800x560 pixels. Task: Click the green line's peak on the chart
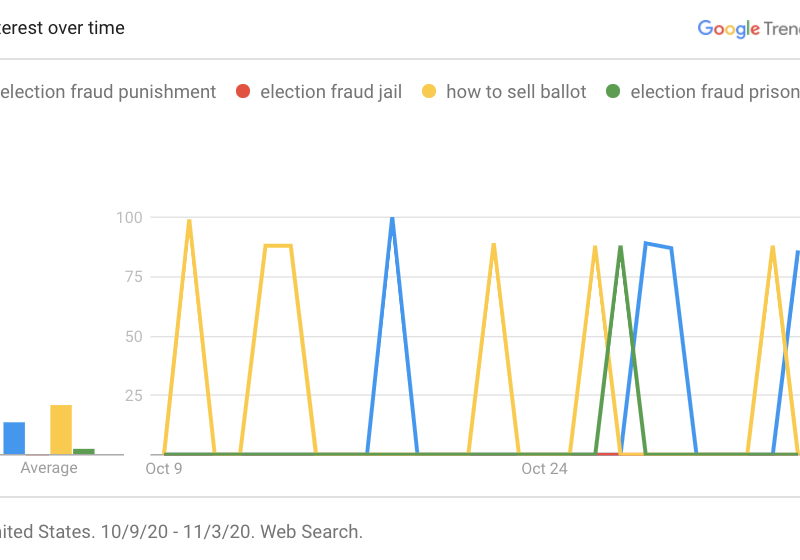tap(620, 246)
